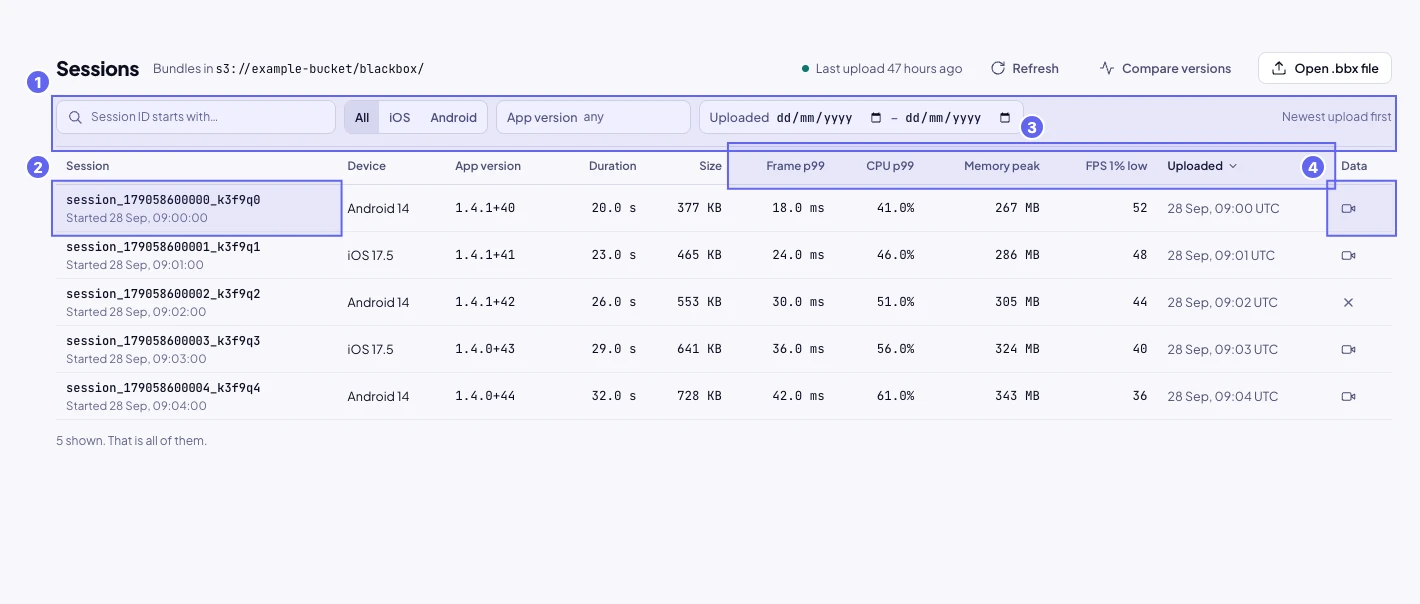This screenshot has width=1420, height=604.
Task: Click video icon for session ending k3f9q0
Action: (1348, 208)
